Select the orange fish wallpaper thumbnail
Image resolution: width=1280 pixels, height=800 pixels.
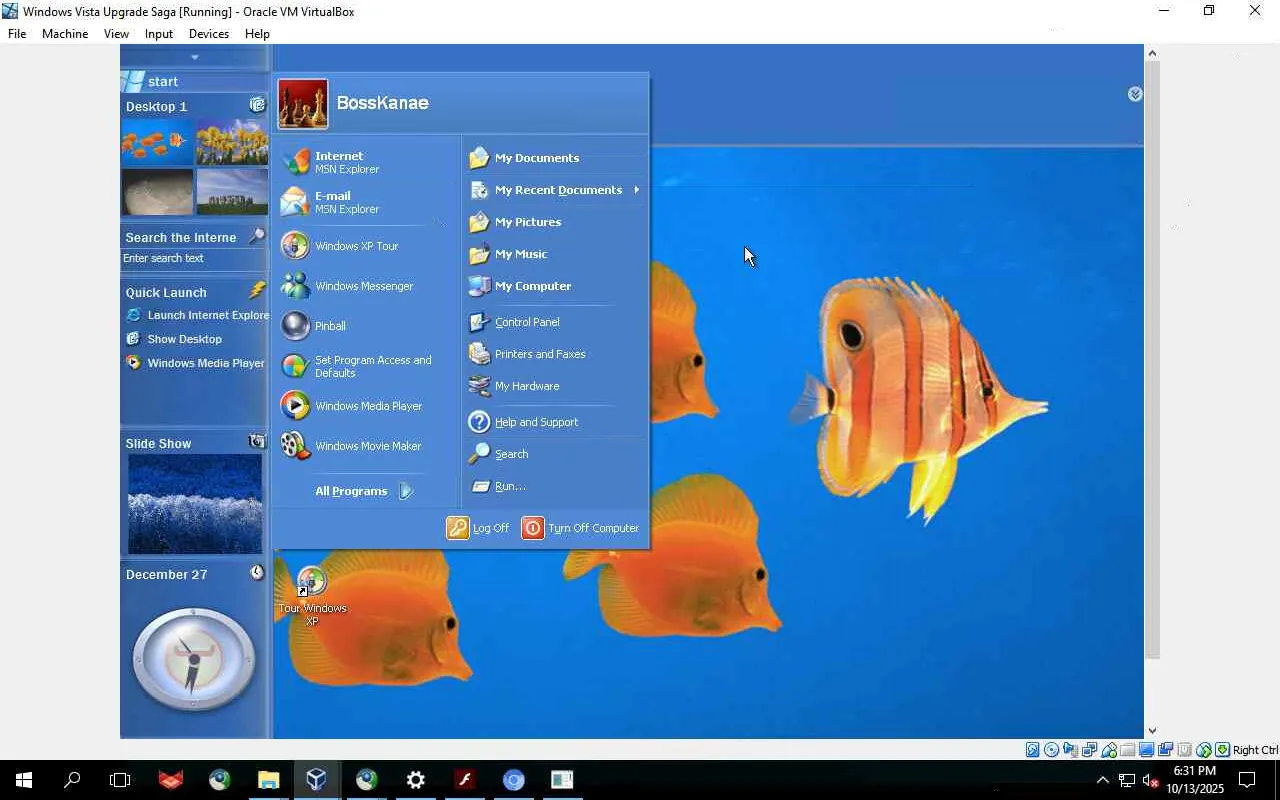(157, 142)
